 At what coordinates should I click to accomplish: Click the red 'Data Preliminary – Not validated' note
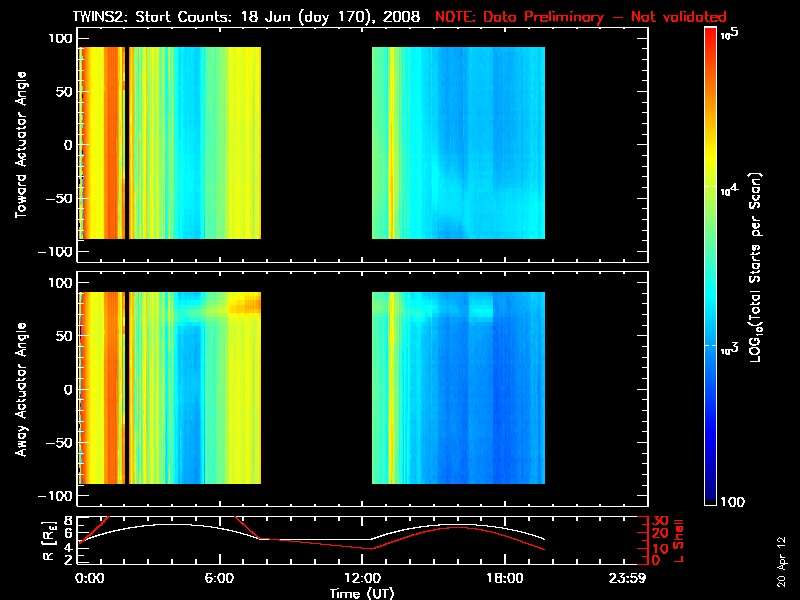click(x=580, y=17)
